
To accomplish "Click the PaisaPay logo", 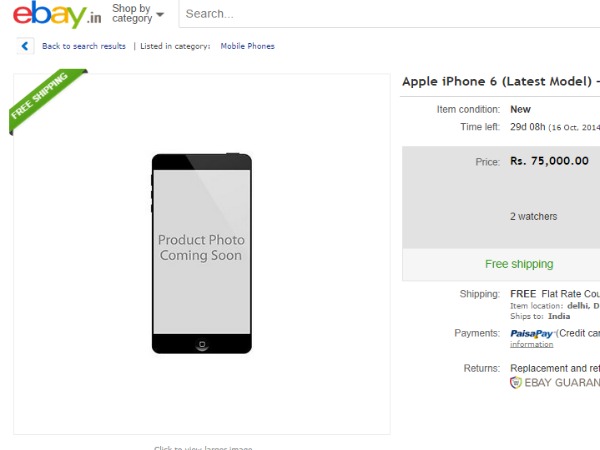I will tap(532, 333).
